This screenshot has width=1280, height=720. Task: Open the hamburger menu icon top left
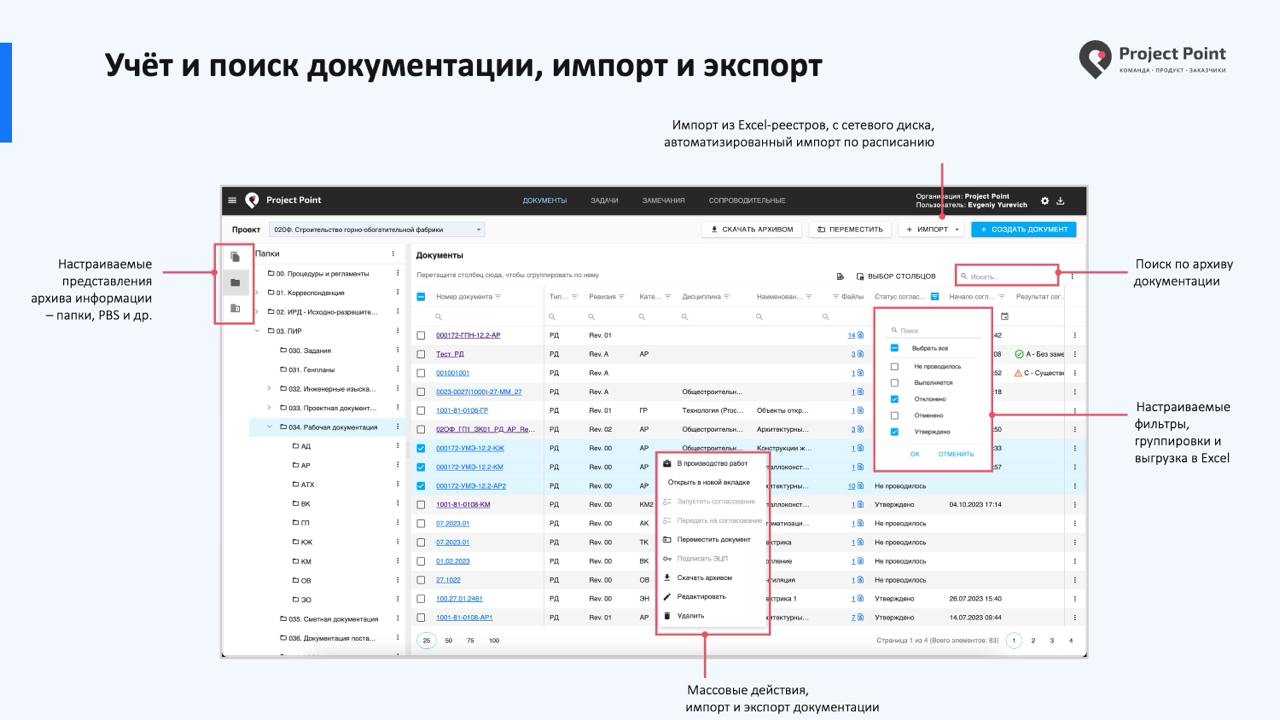point(232,200)
